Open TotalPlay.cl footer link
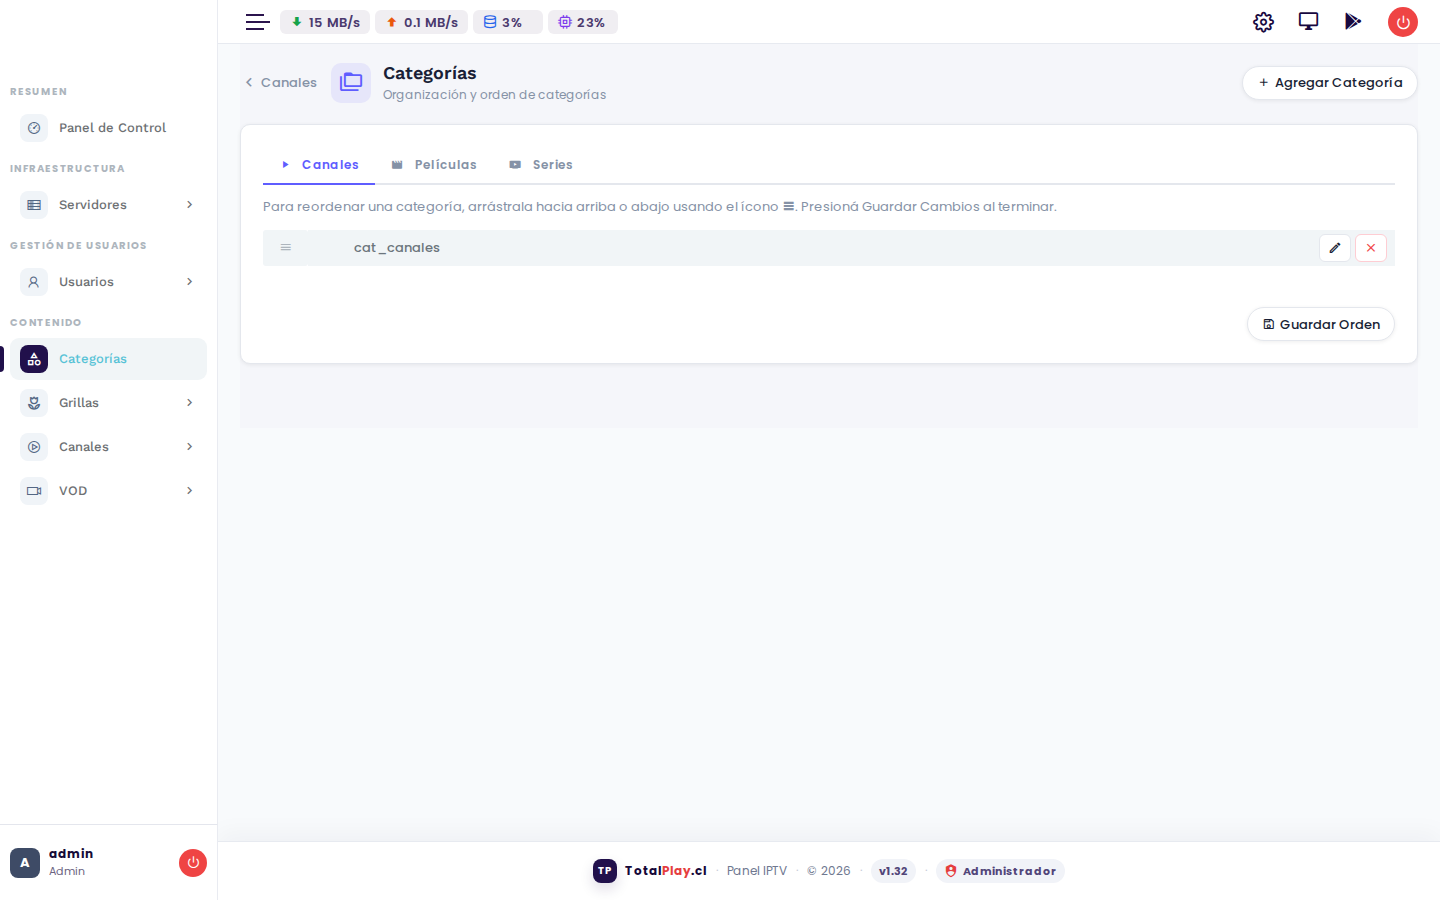This screenshot has width=1440, height=900. (666, 871)
